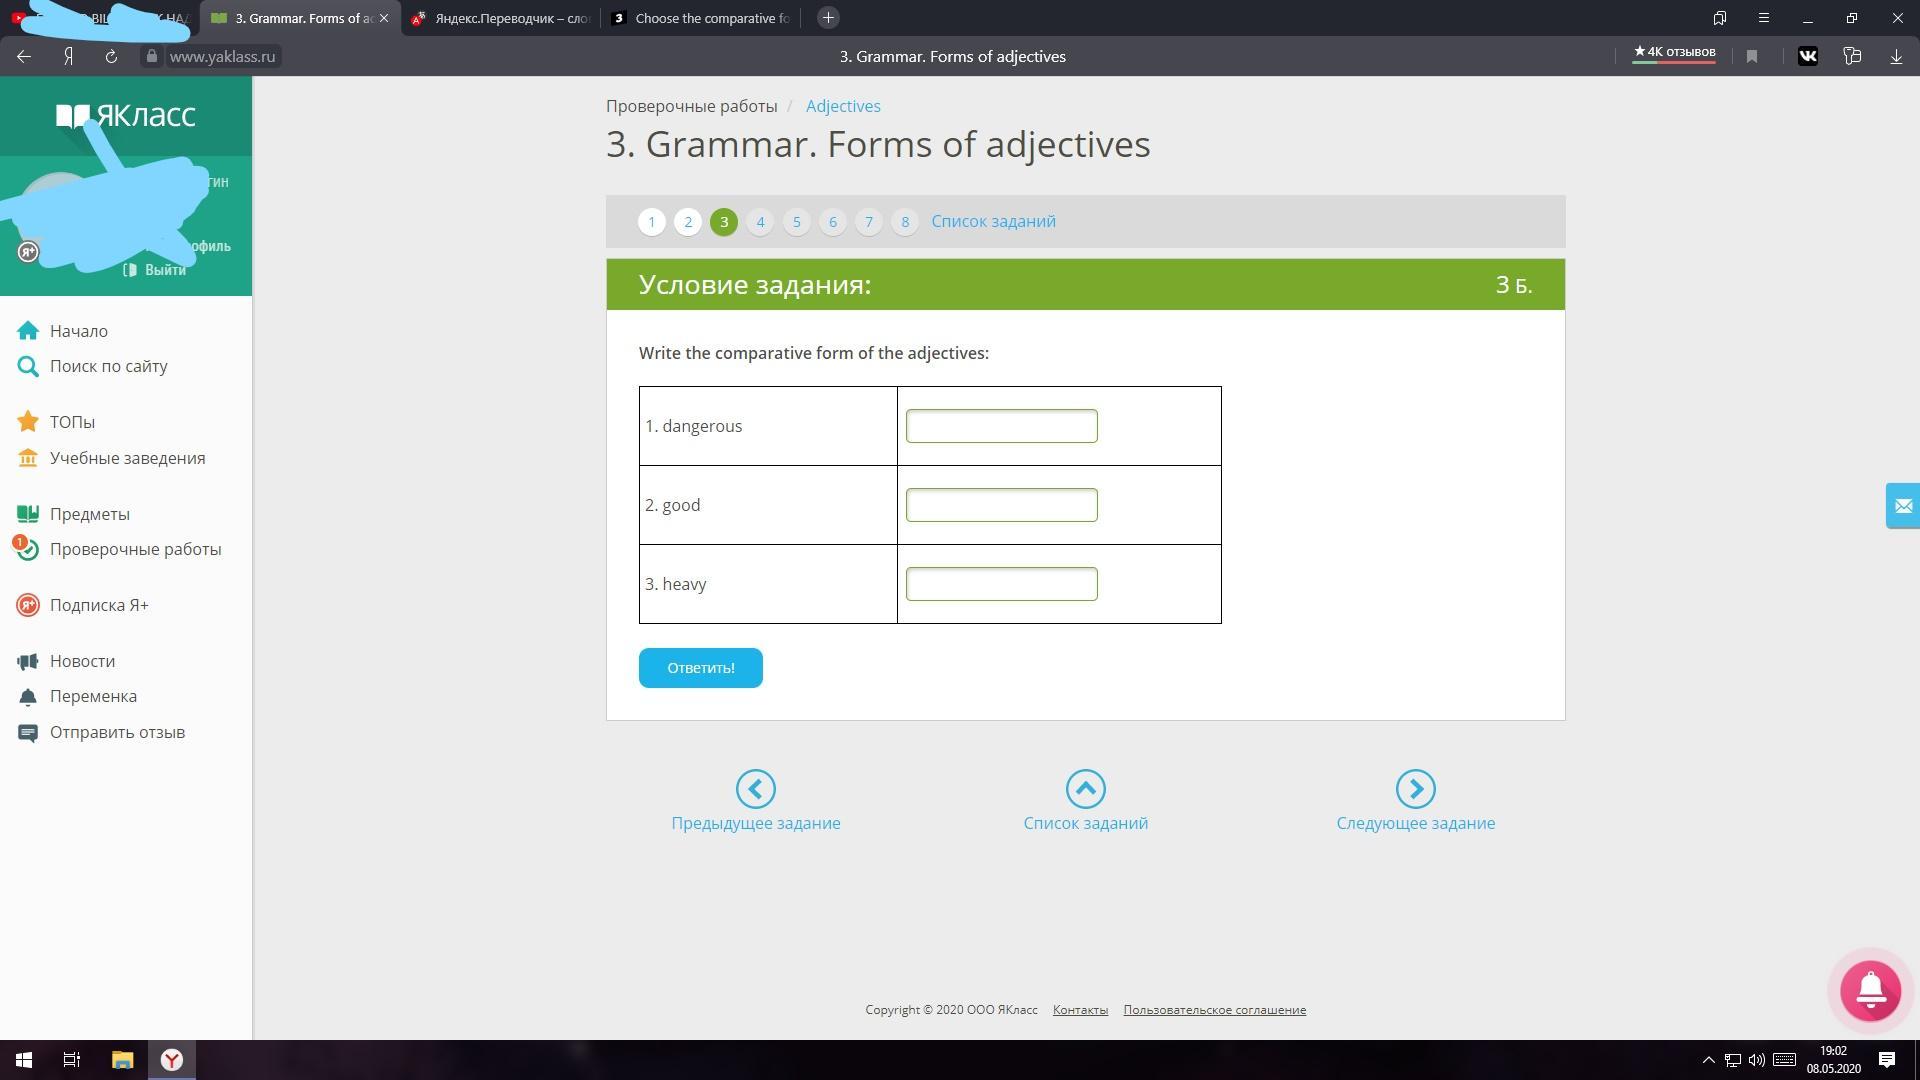Switch to 'Choose the comparative fo' tab
The image size is (1920, 1080).
point(701,18)
